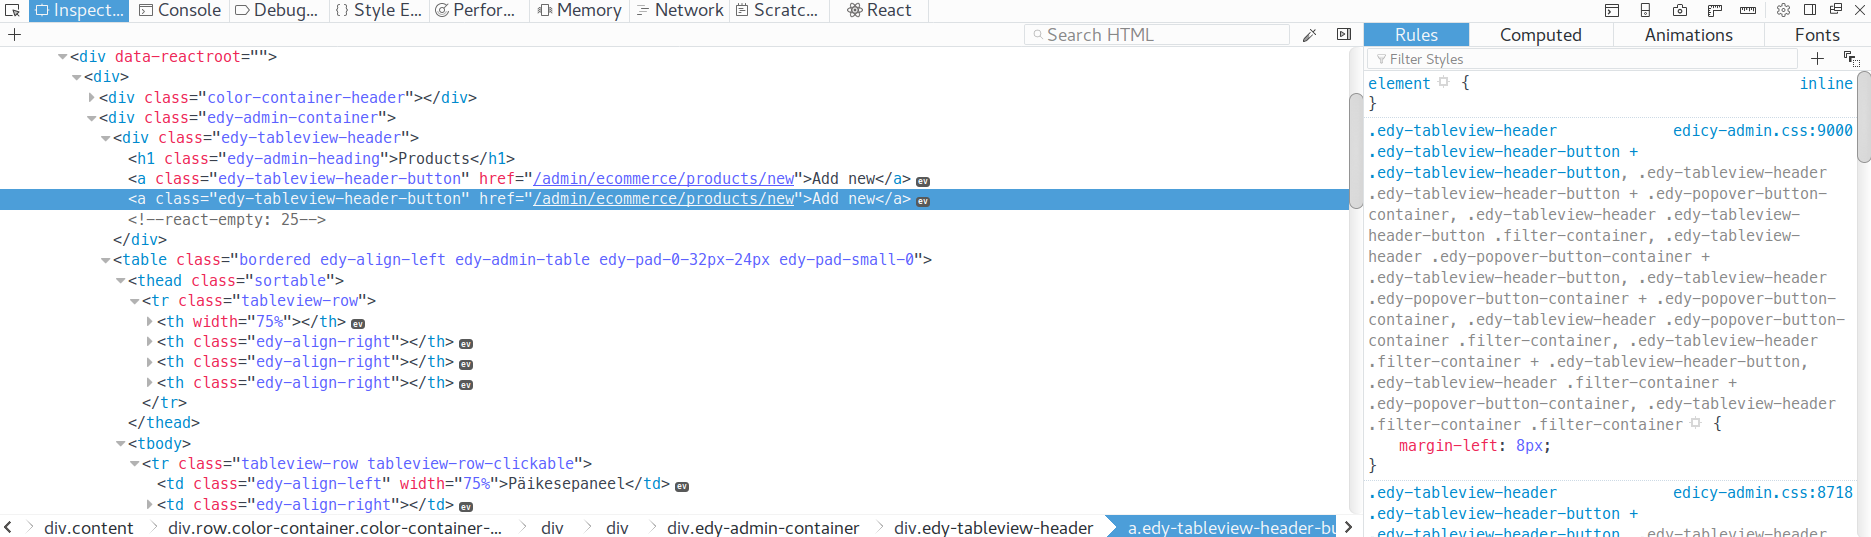Switch sidebar to Computed tab
The width and height of the screenshot is (1871, 537).
[x=1541, y=35]
